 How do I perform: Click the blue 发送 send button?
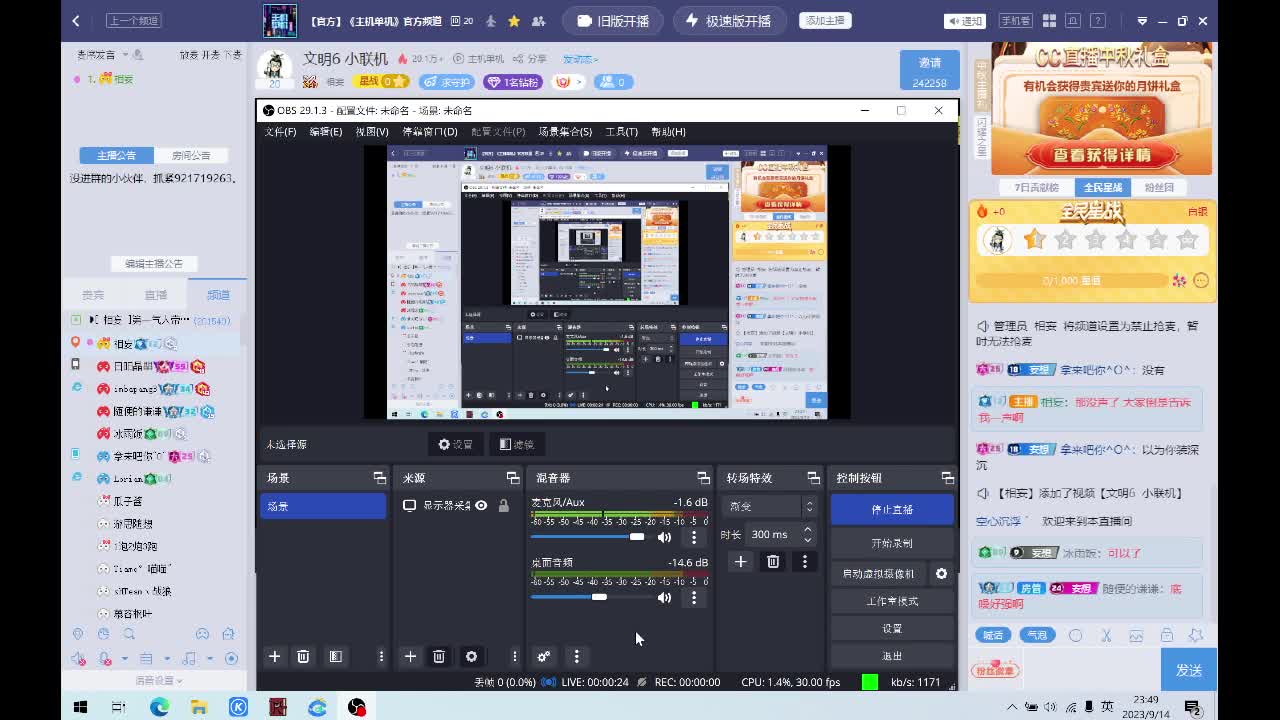pyautogui.click(x=1189, y=670)
